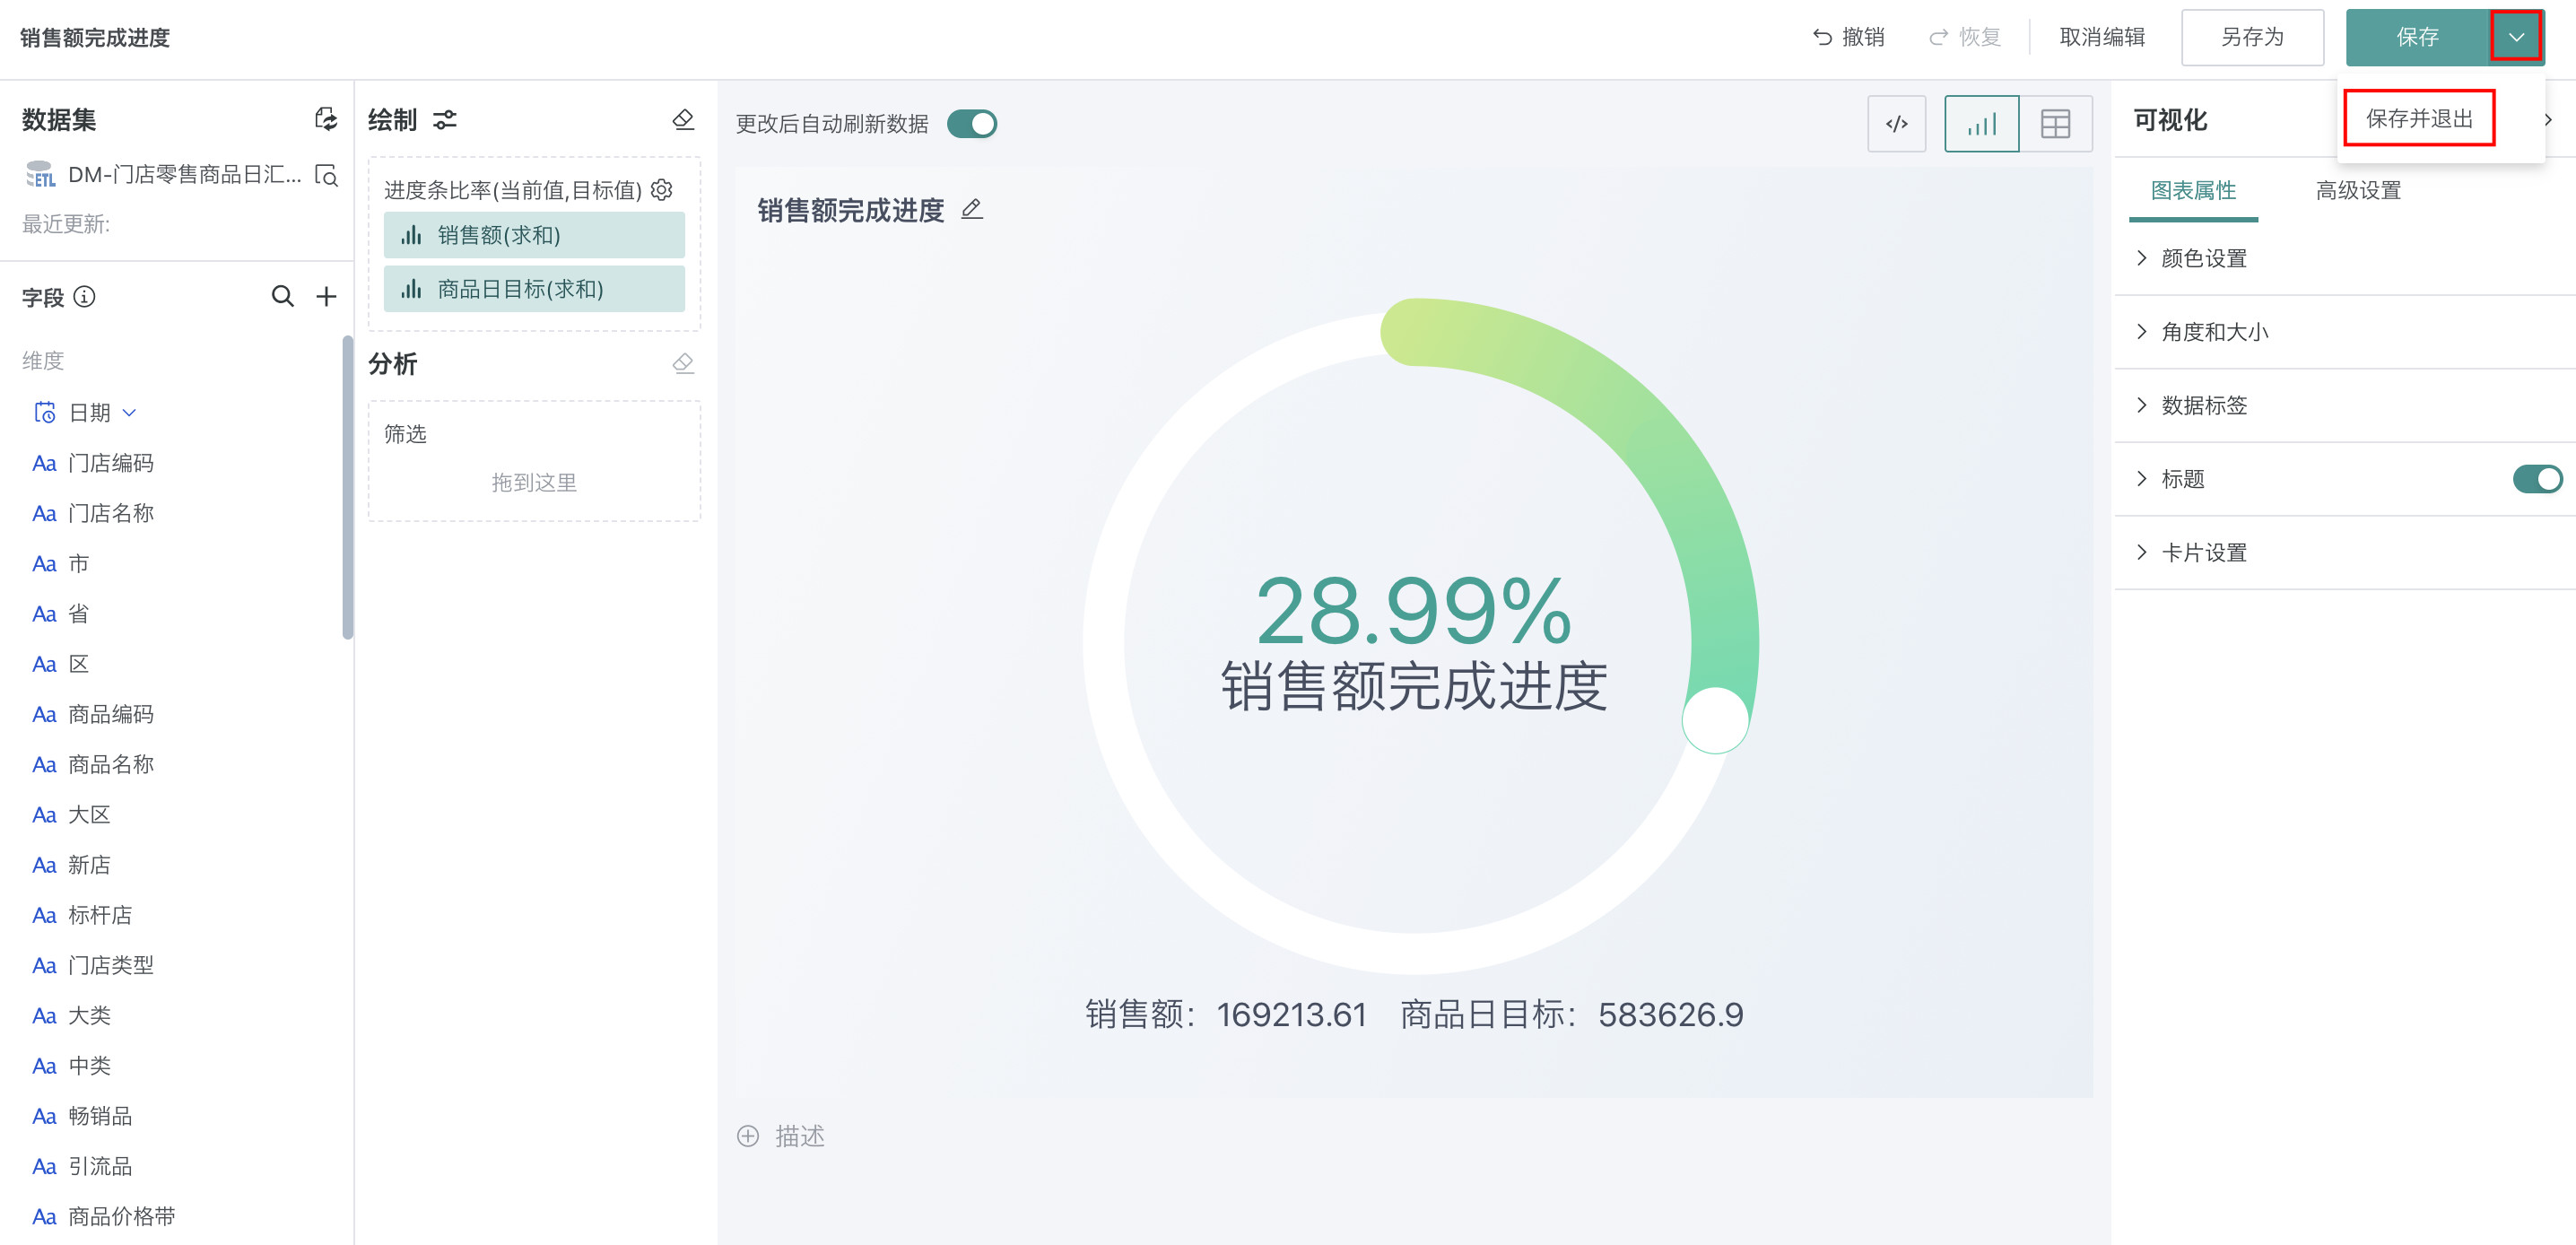Expand the 日期 field dropdown

coord(129,413)
